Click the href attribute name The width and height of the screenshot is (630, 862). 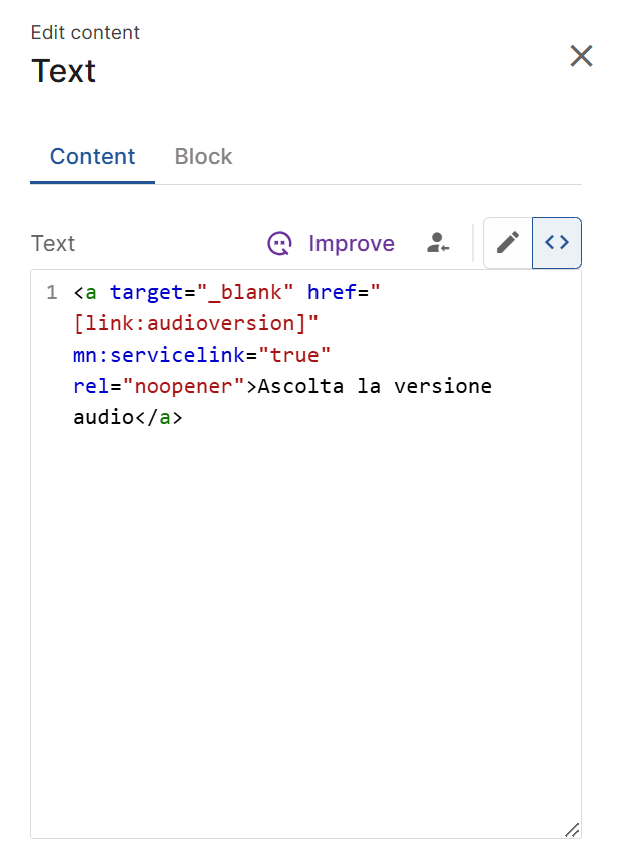tap(331, 293)
